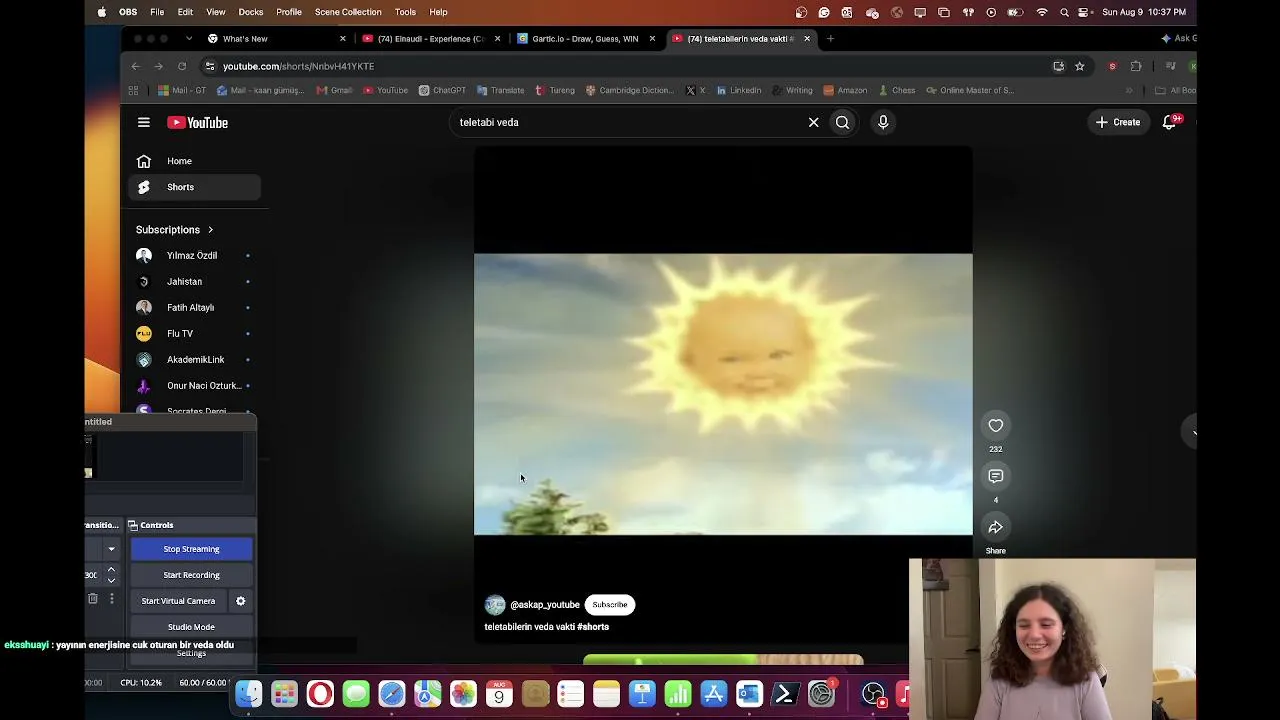
Task: Clear the YouTube search box text
Action: (x=813, y=122)
